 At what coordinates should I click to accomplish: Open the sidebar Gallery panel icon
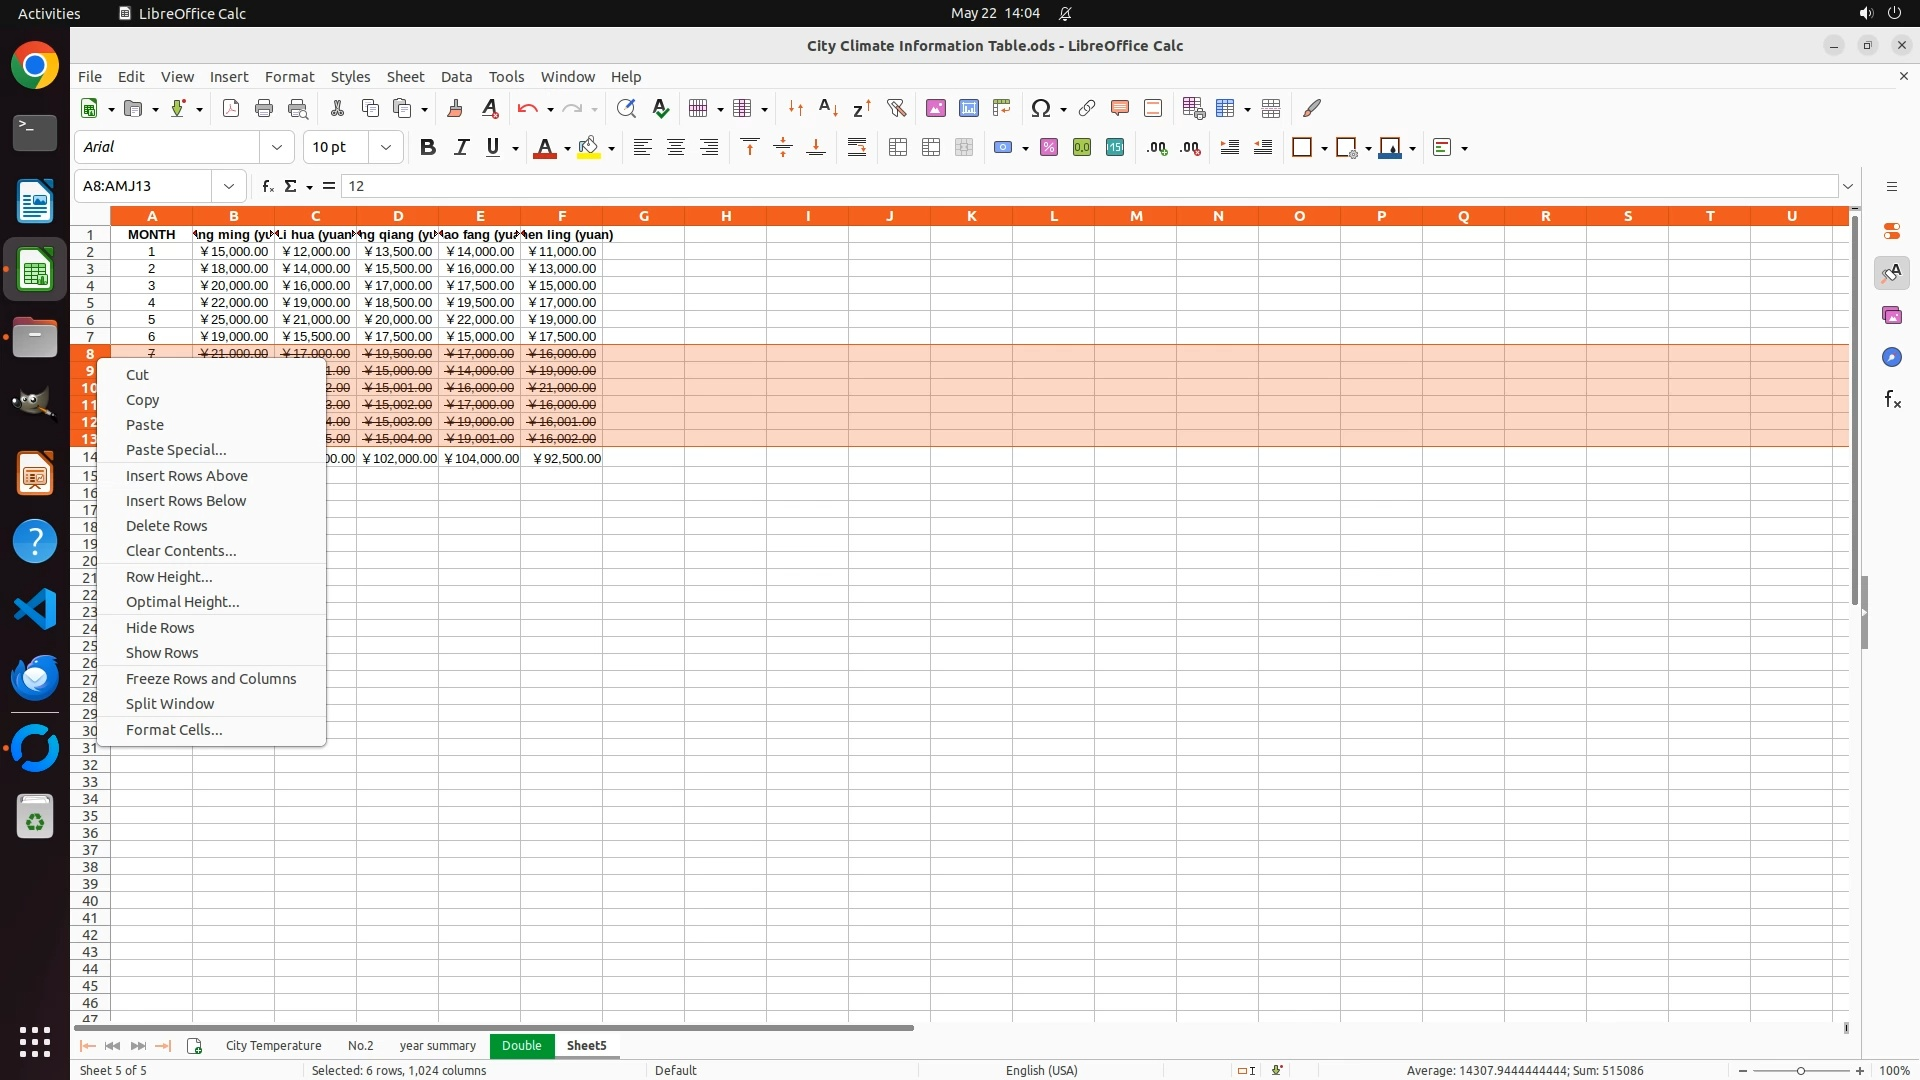tap(1891, 315)
